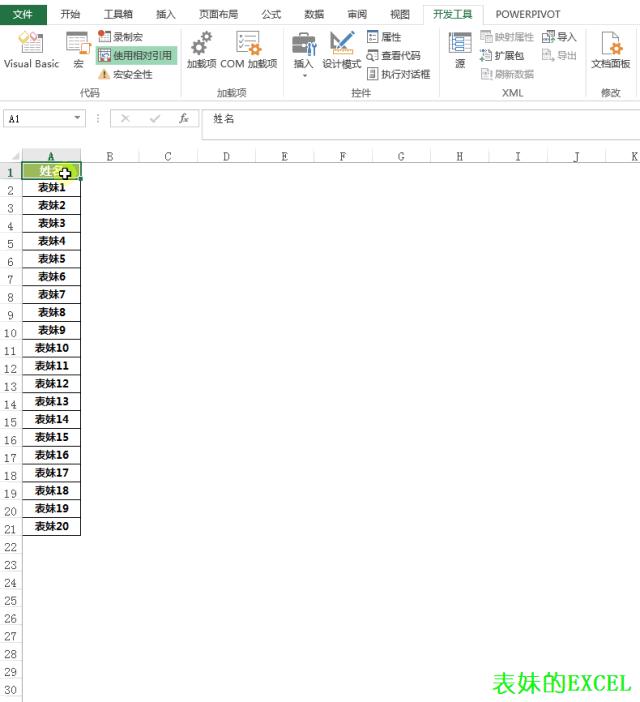The height and width of the screenshot is (702, 640).
Task: Open COM 加载项 dialog
Action: point(249,50)
